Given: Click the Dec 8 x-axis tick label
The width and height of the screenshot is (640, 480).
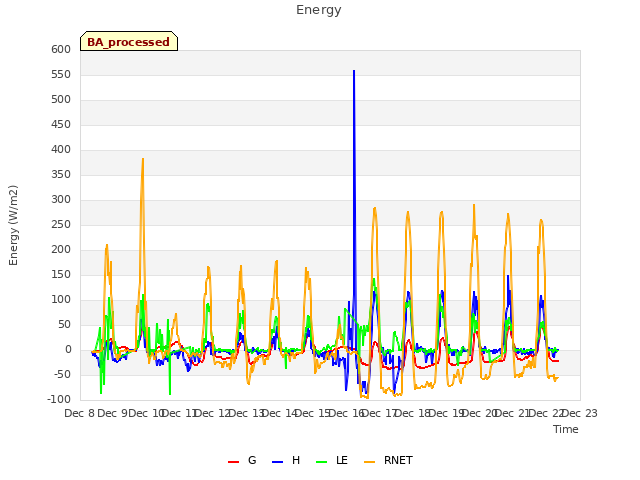Looking at the screenshot, I should pyautogui.click(x=79, y=413).
